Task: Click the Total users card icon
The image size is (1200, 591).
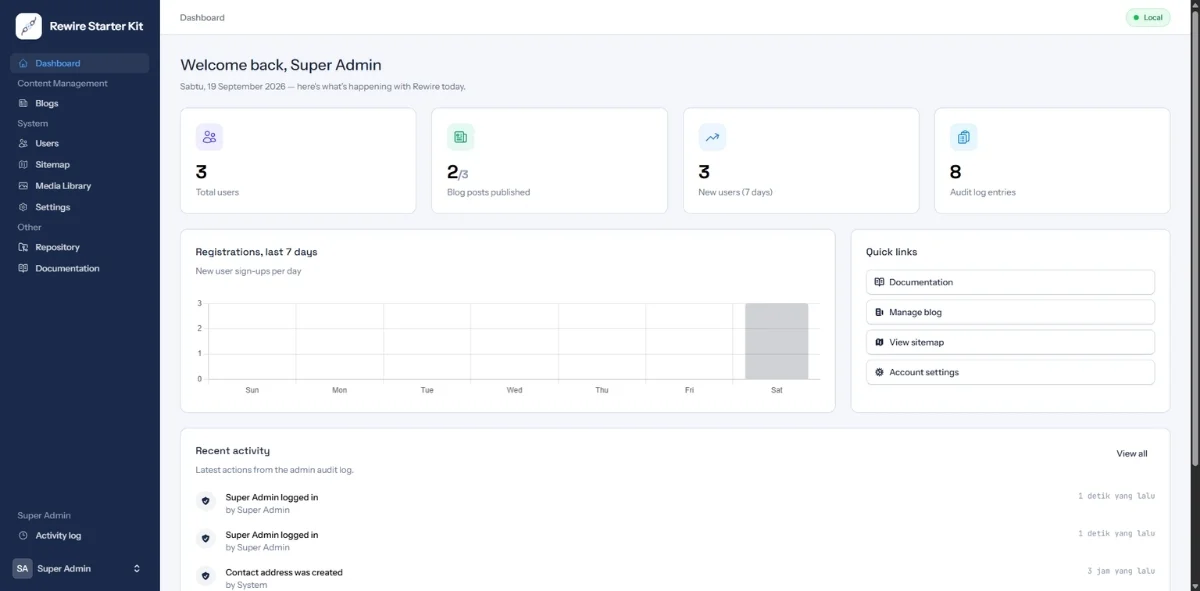Action: point(209,137)
